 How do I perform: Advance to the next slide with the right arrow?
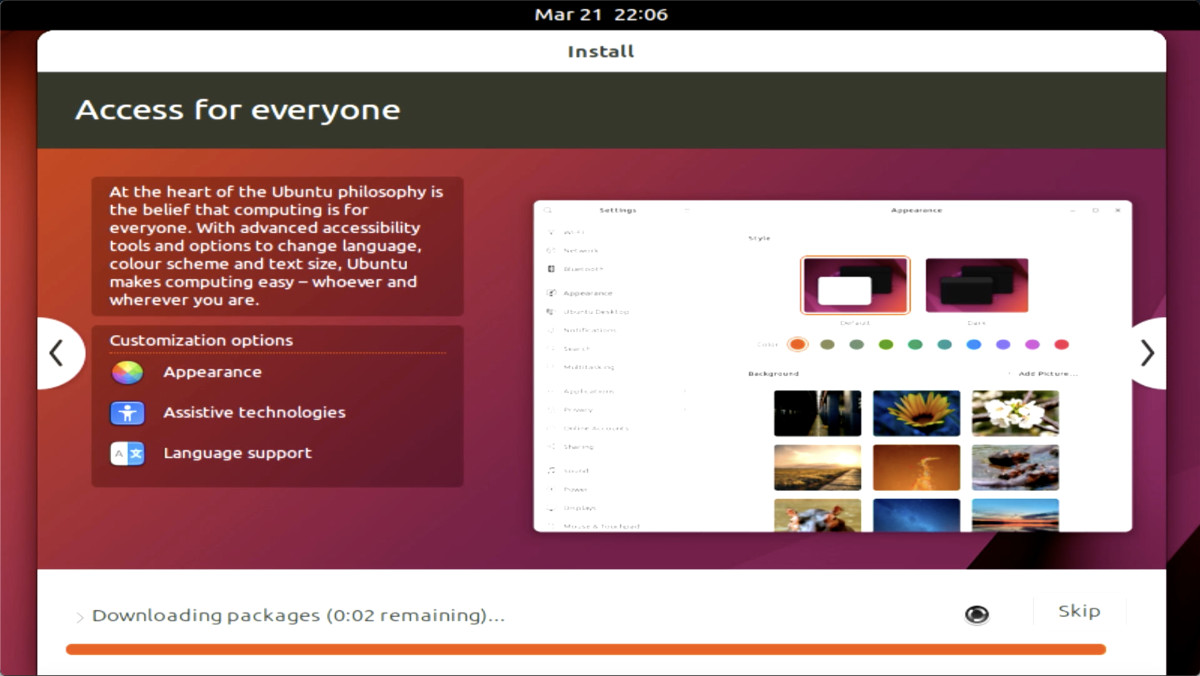click(1147, 353)
